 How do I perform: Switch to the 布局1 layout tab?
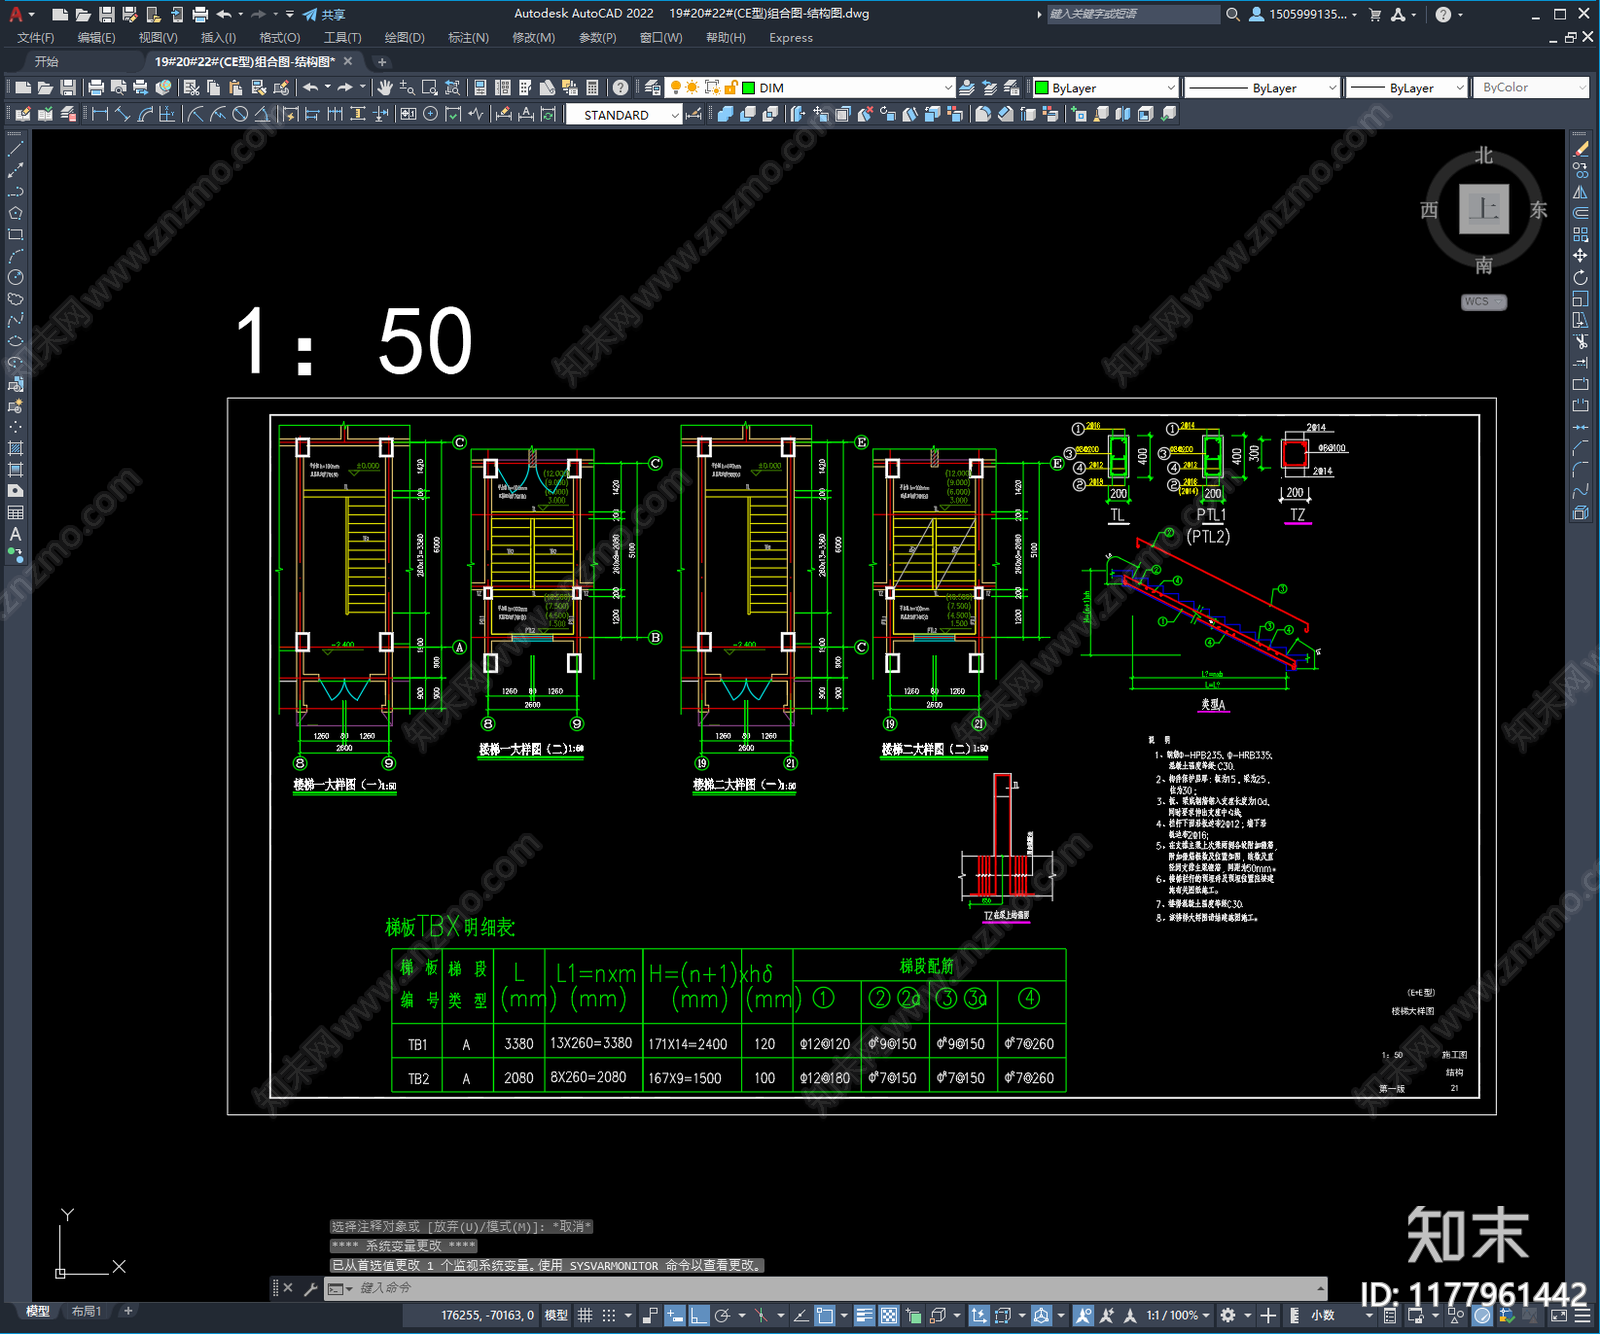[x=87, y=1311]
